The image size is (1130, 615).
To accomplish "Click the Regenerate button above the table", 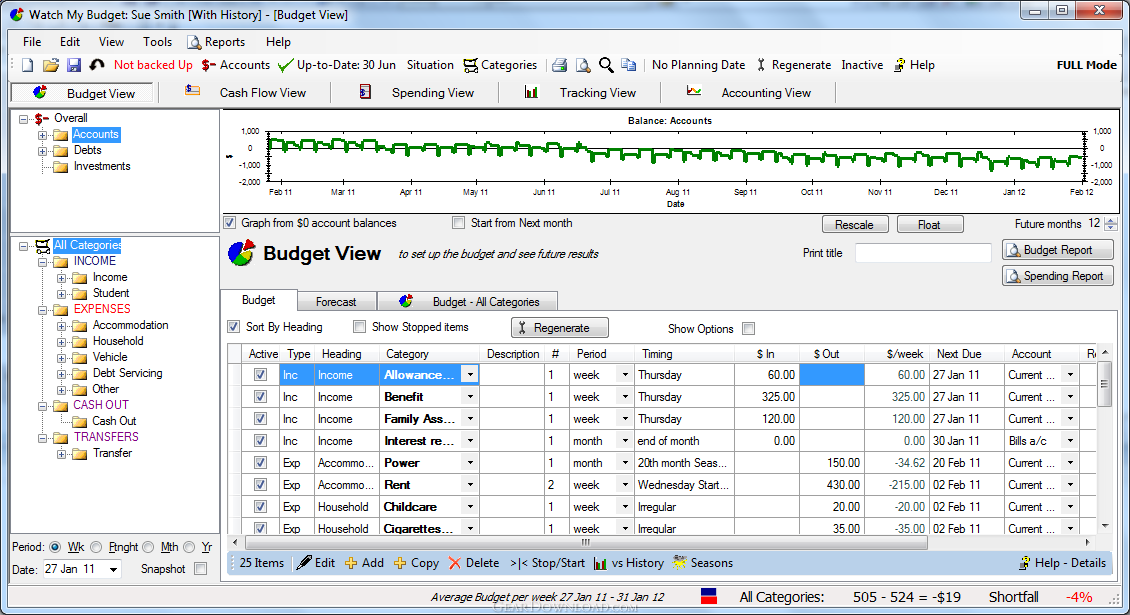I will click(x=560, y=328).
